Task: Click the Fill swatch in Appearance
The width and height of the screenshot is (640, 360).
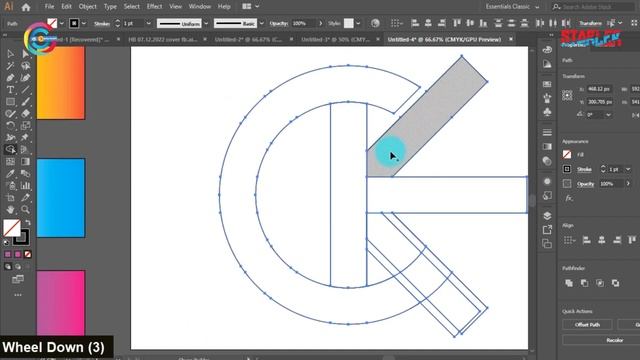Action: (567, 154)
